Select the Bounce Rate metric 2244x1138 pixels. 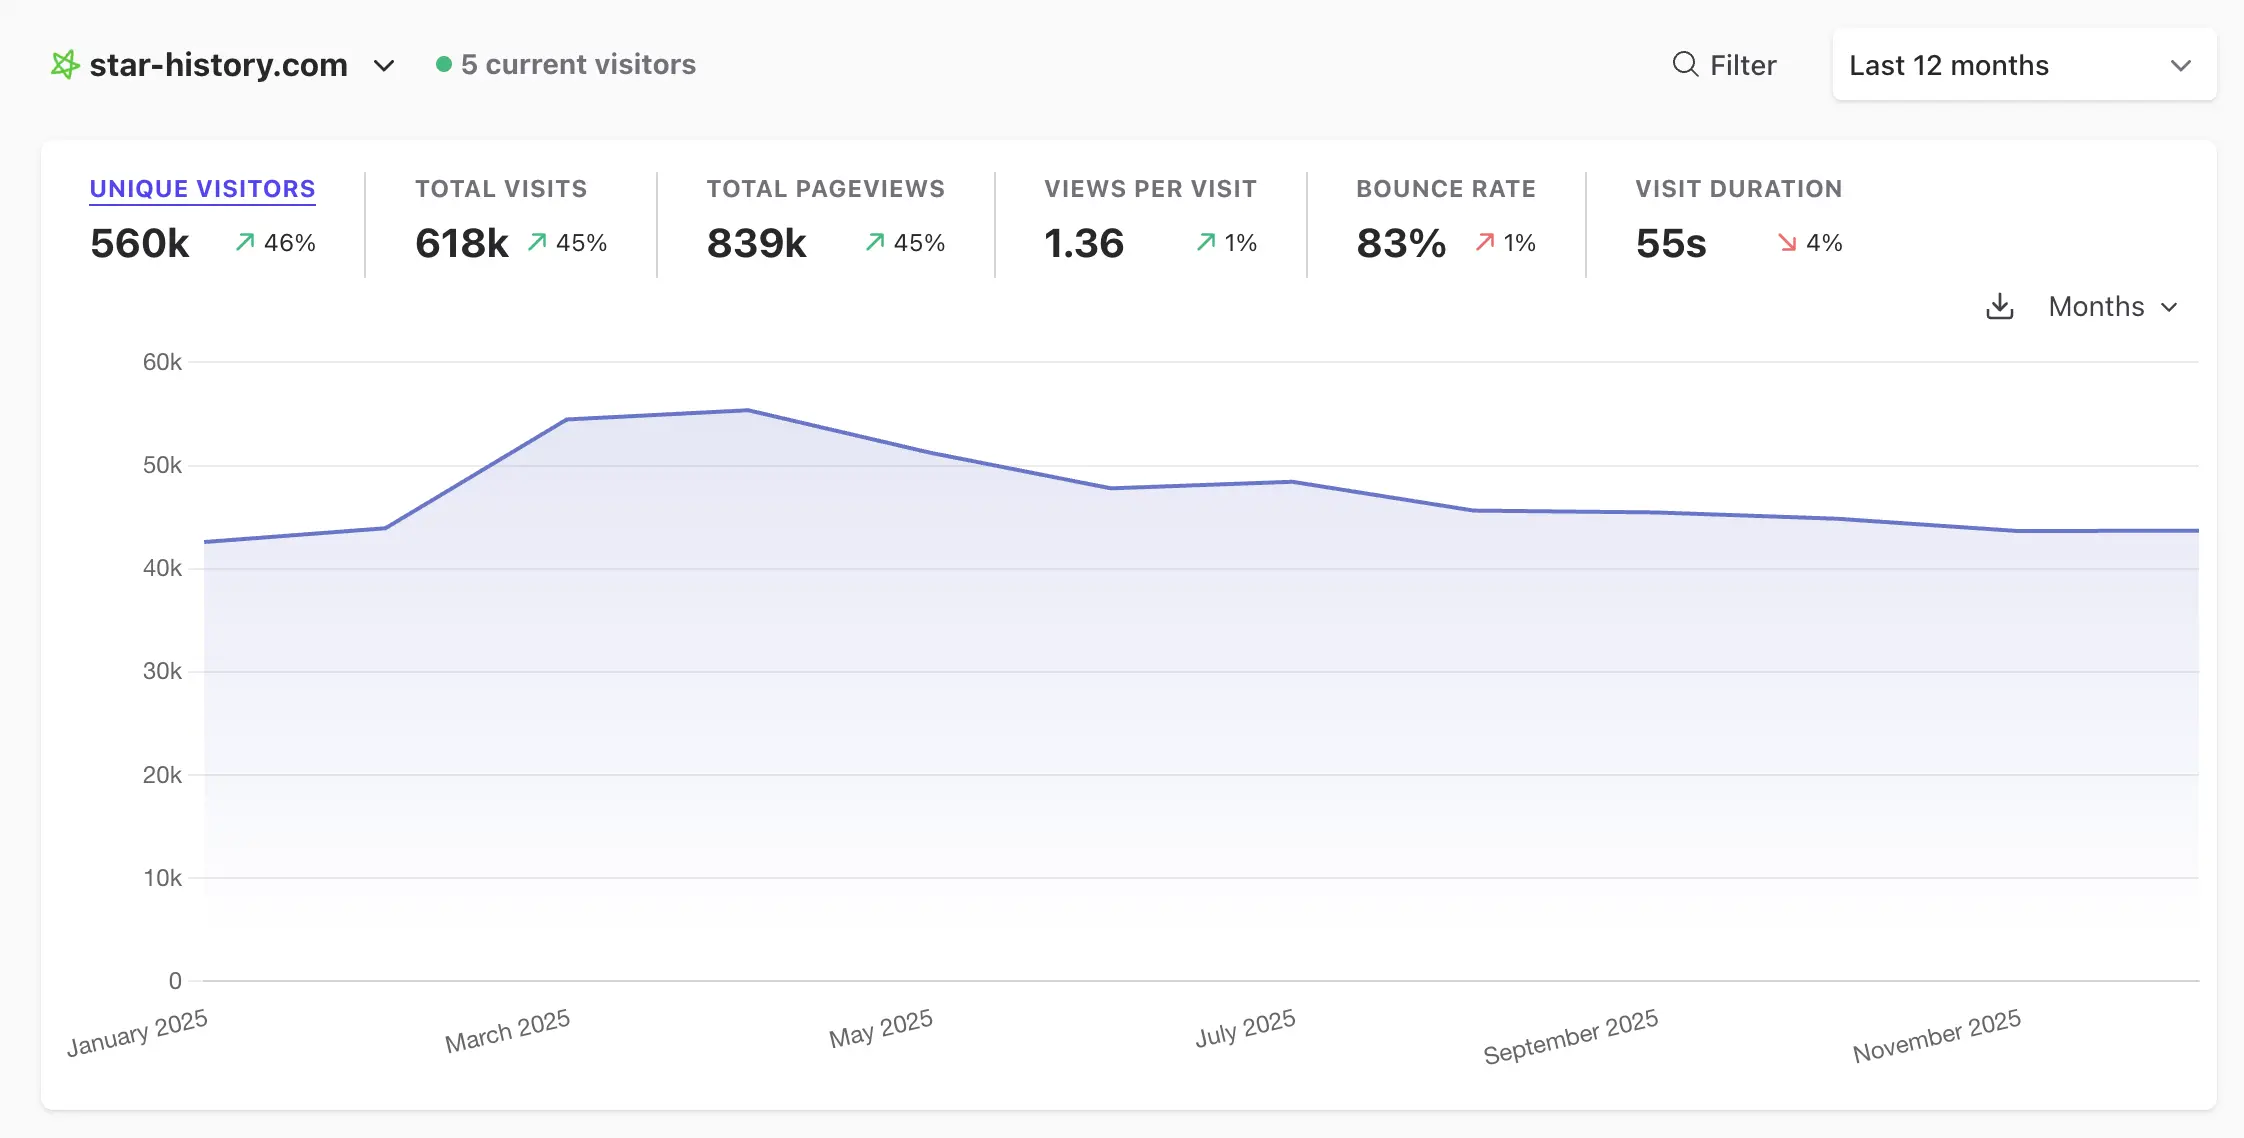tap(1445, 189)
